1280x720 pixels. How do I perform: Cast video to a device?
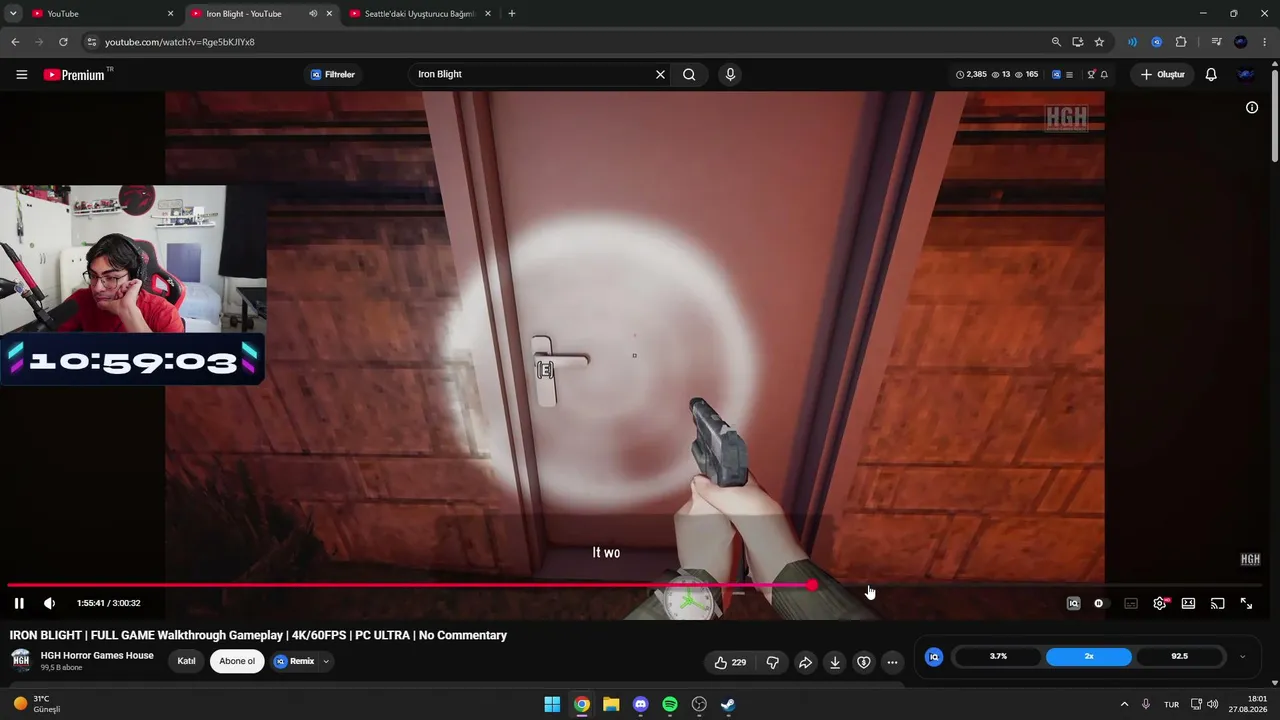tap(1217, 603)
